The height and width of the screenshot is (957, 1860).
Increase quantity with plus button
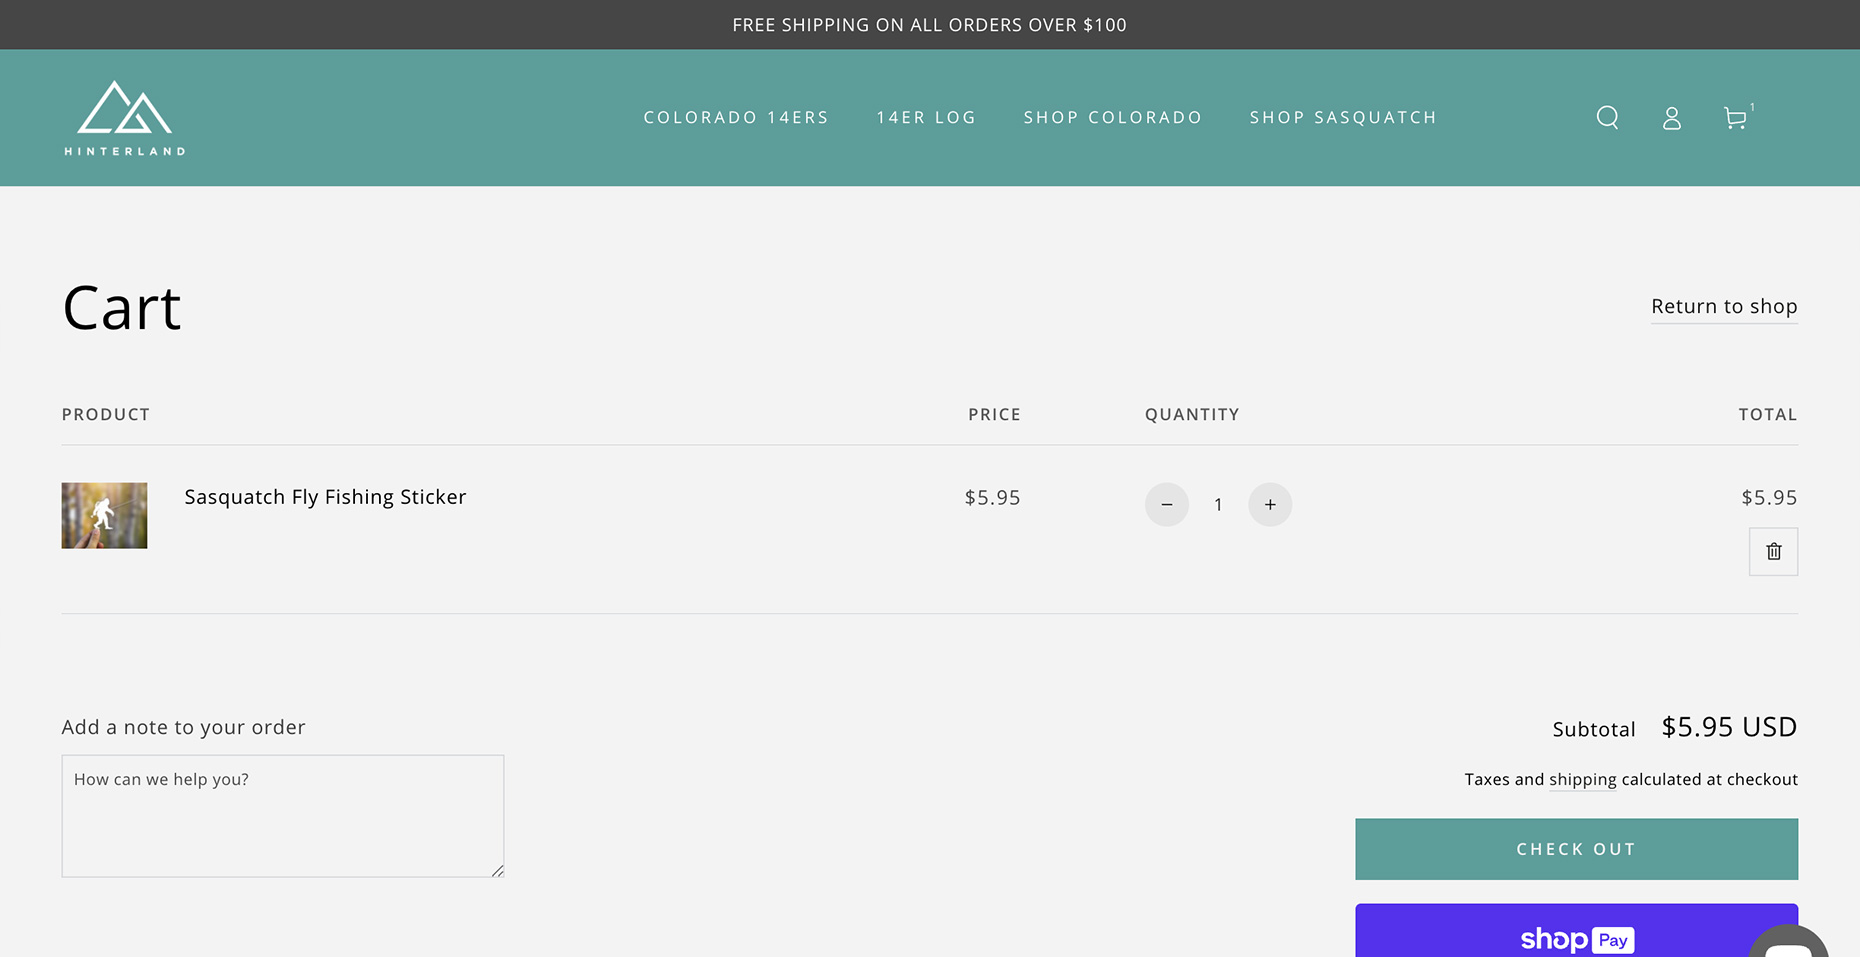[1270, 504]
